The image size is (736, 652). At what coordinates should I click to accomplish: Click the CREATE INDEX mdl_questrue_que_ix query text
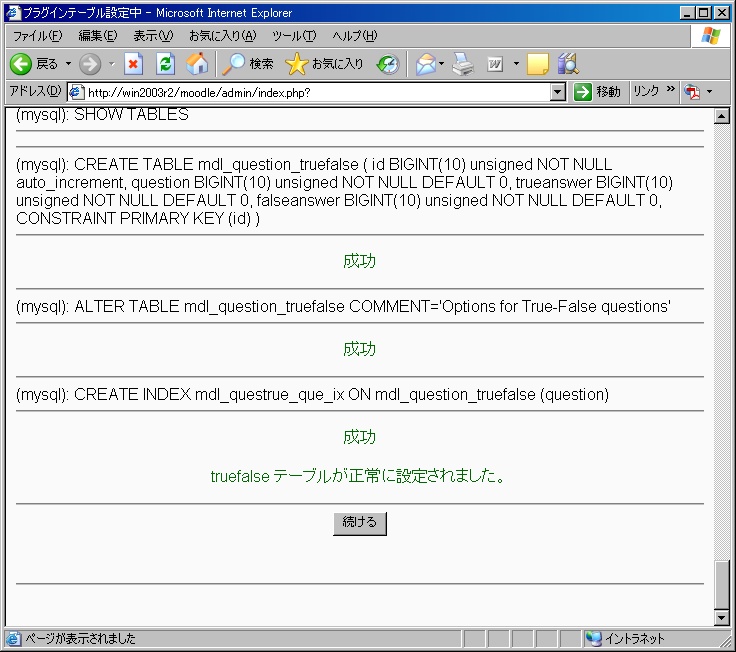pyautogui.click(x=312, y=394)
